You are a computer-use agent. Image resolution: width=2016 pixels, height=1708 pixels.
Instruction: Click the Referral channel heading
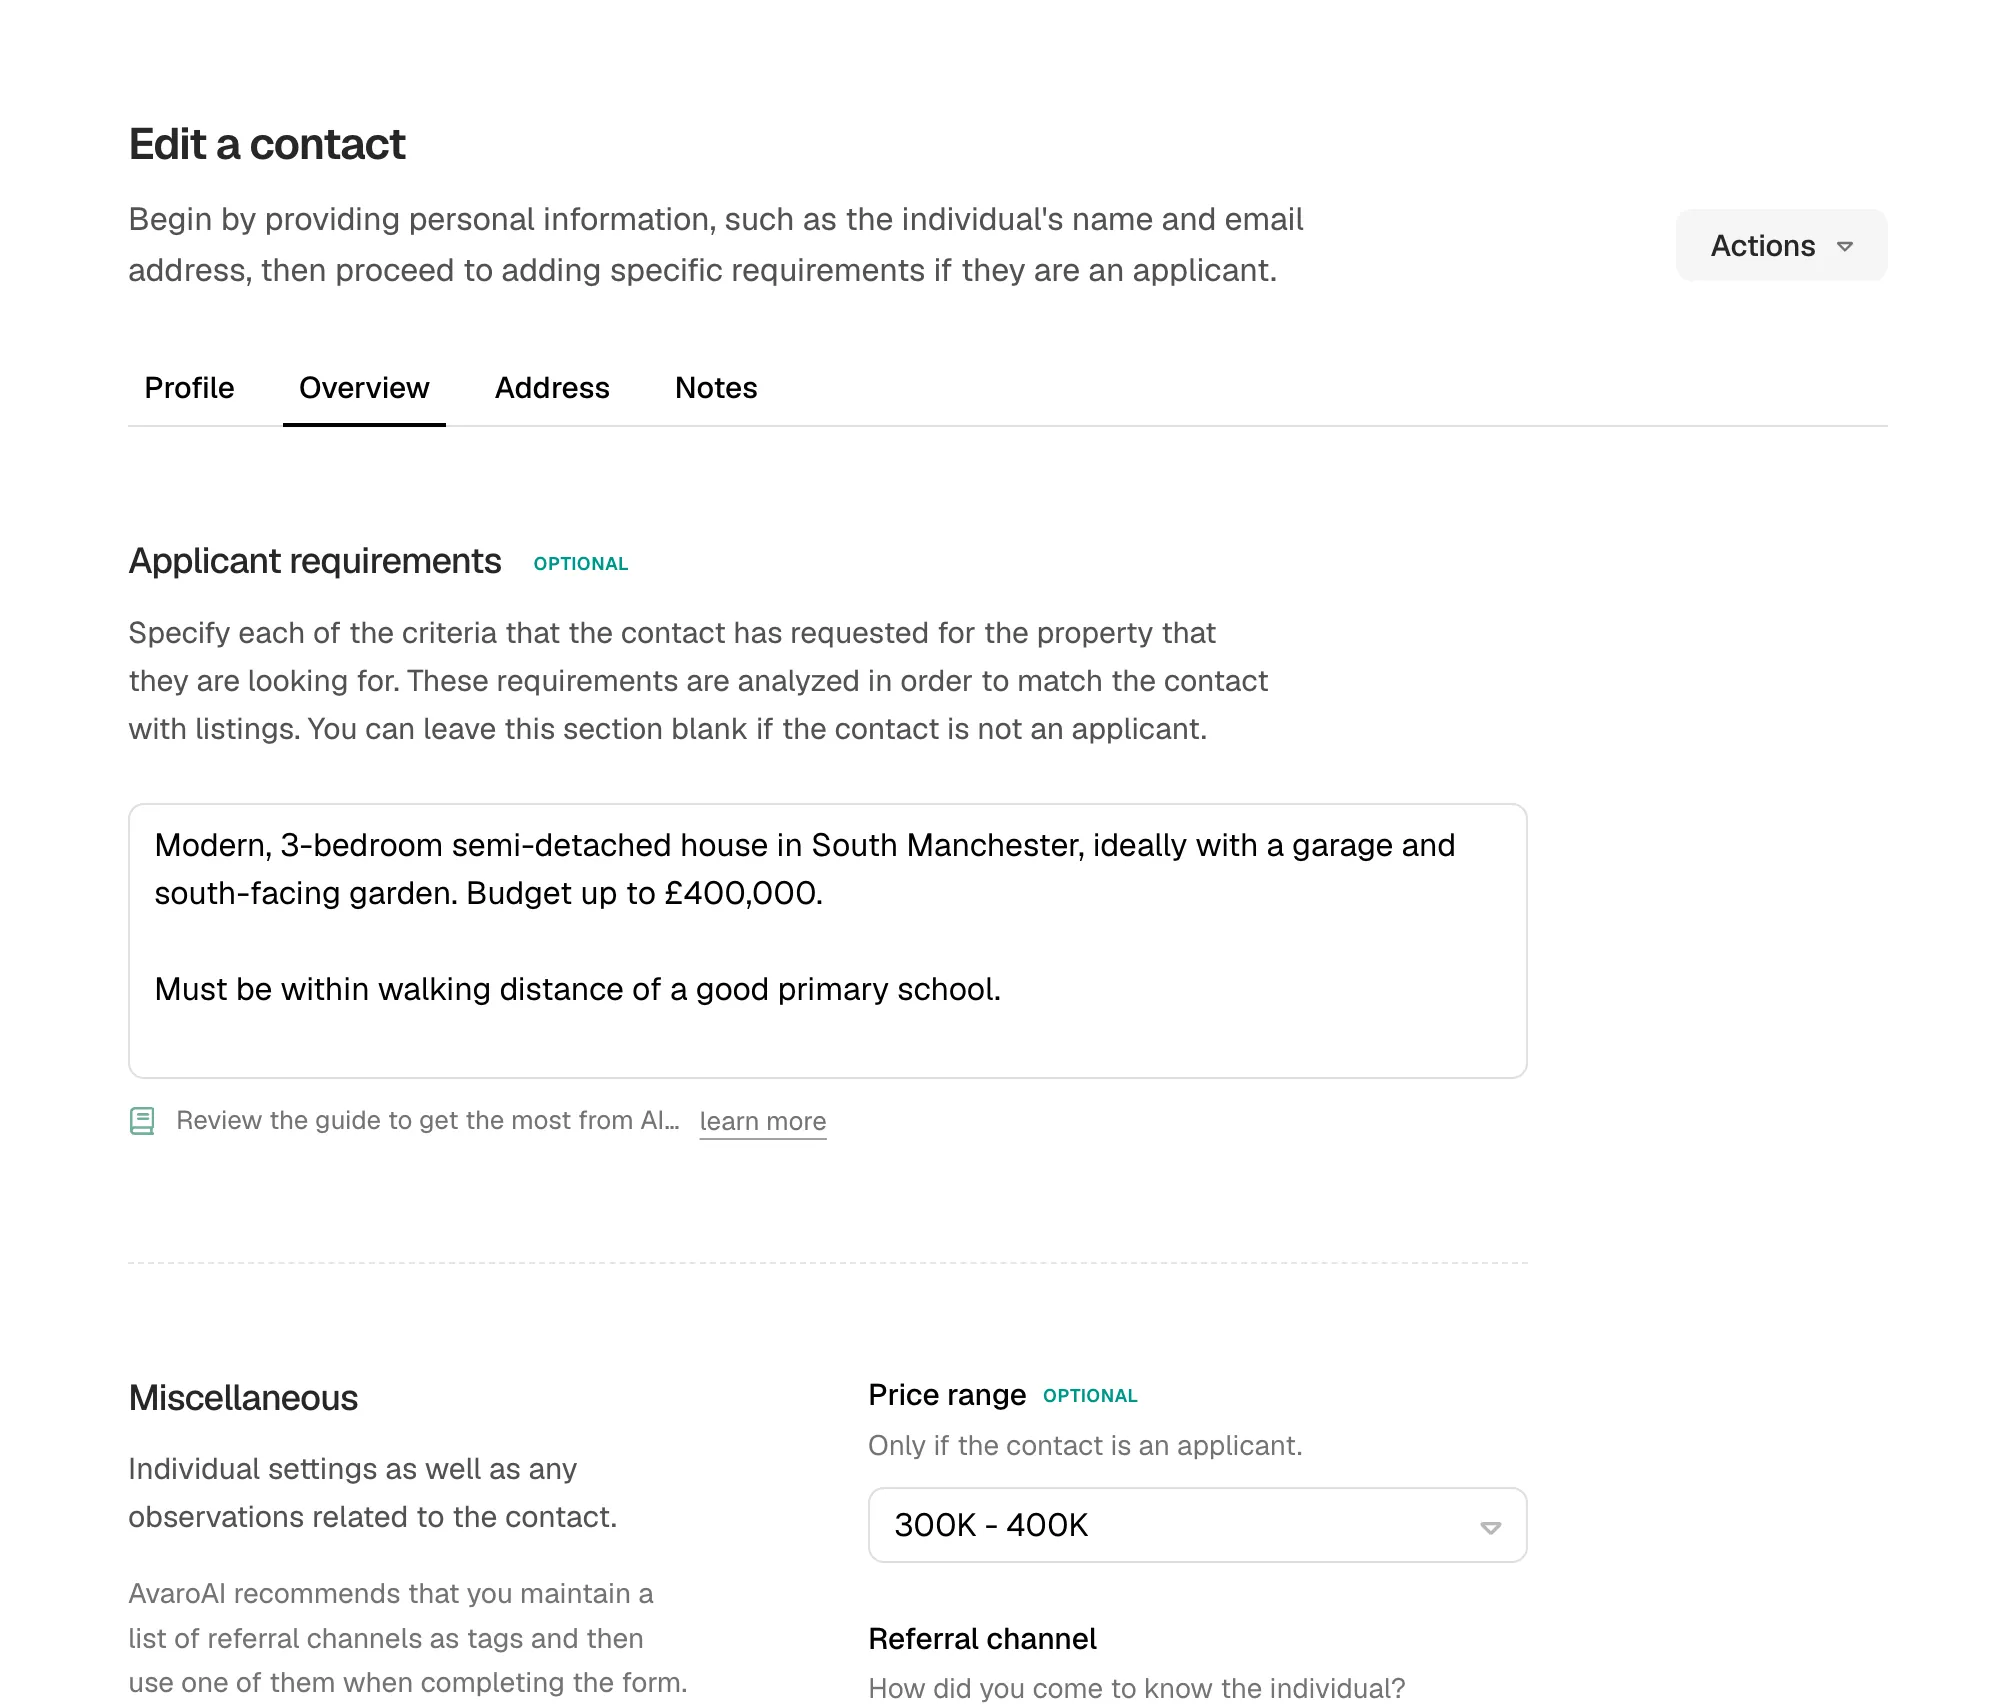click(x=983, y=1638)
